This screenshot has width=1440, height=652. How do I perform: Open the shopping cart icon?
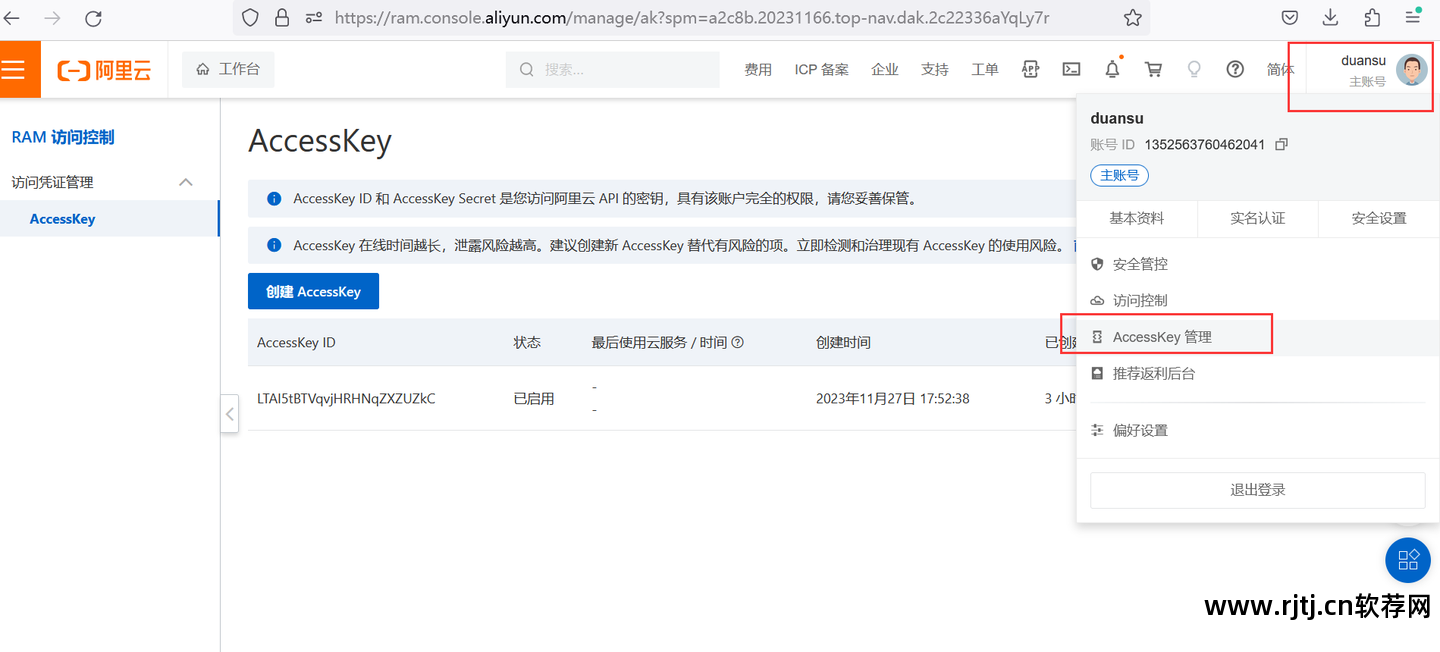pyautogui.click(x=1153, y=69)
